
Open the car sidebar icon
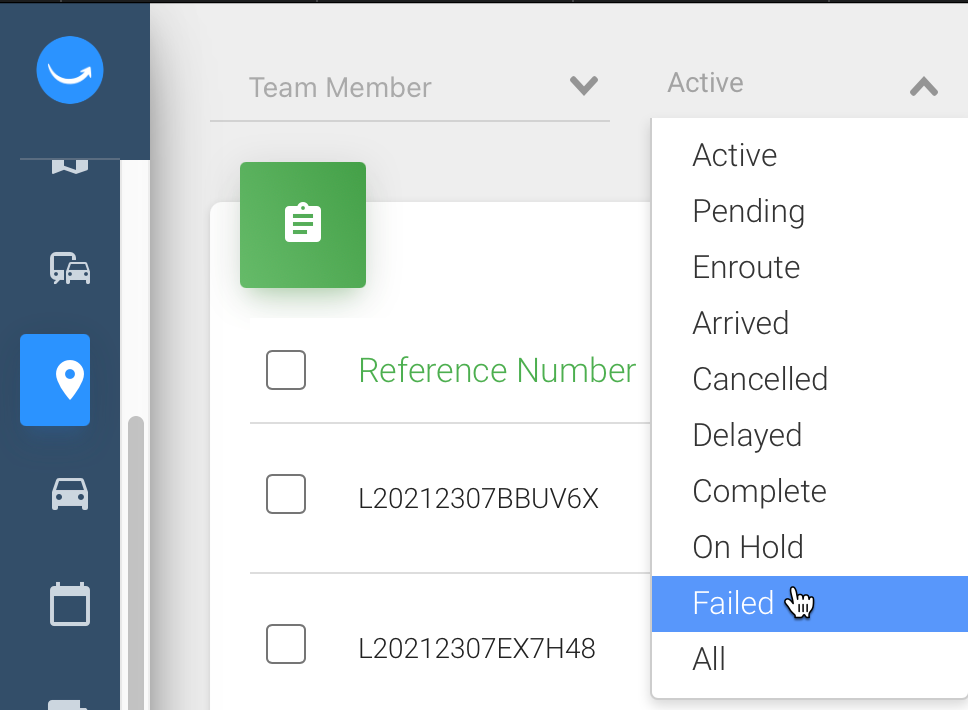click(x=70, y=494)
